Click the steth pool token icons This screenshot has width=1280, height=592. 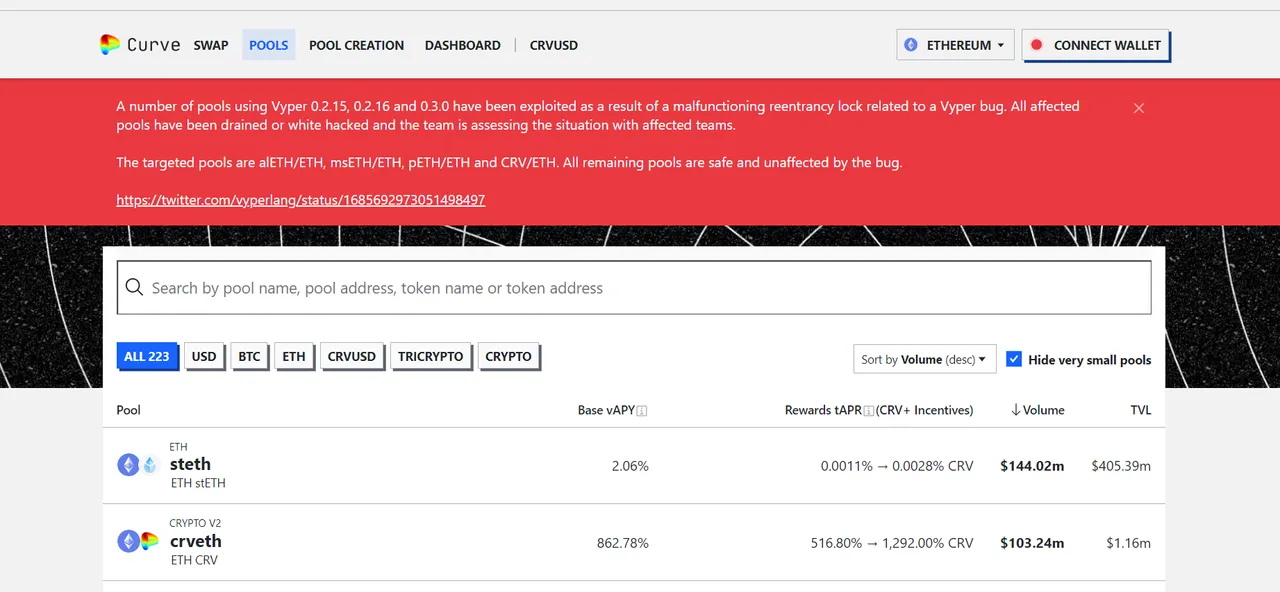click(138, 465)
